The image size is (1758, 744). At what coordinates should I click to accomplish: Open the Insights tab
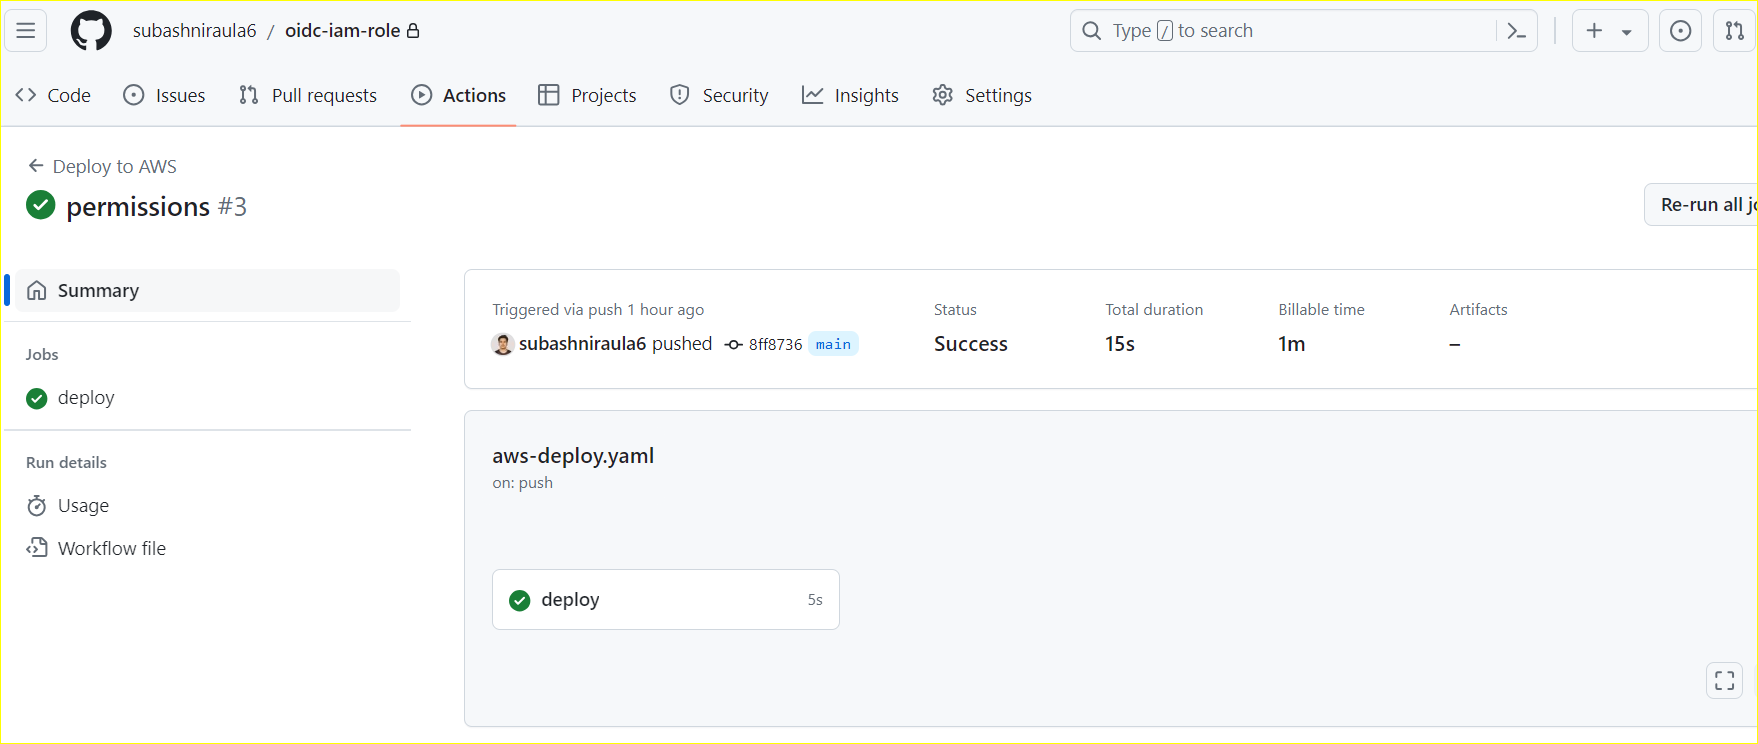pyautogui.click(x=850, y=95)
